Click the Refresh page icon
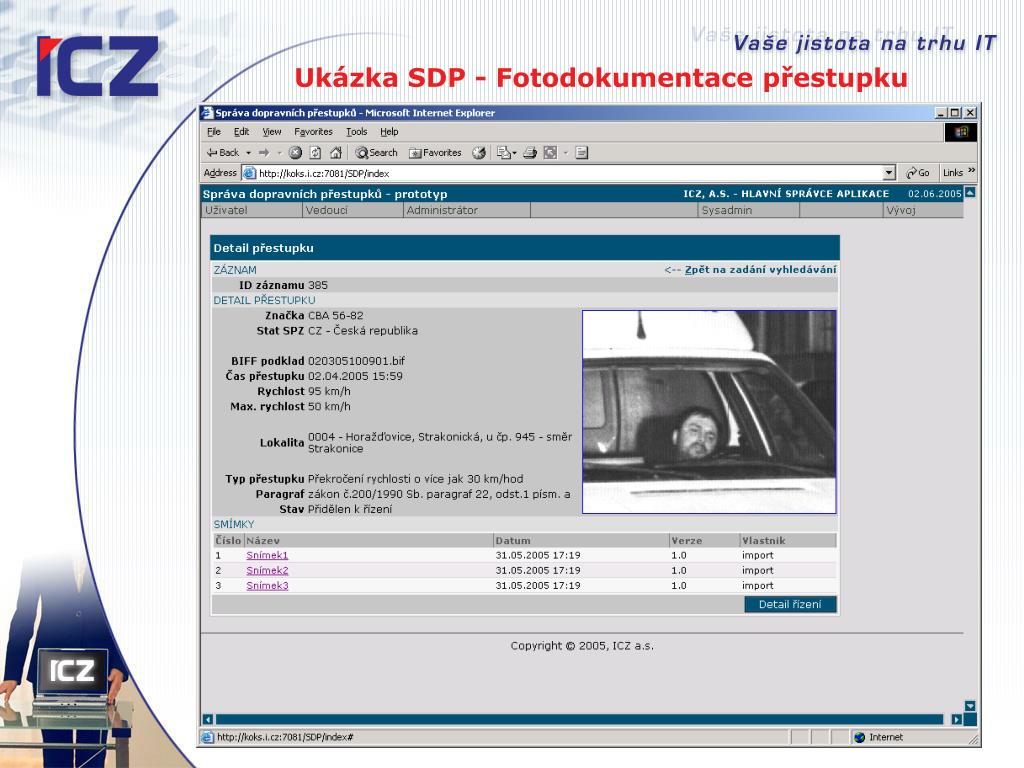1024x768 pixels. (x=315, y=153)
